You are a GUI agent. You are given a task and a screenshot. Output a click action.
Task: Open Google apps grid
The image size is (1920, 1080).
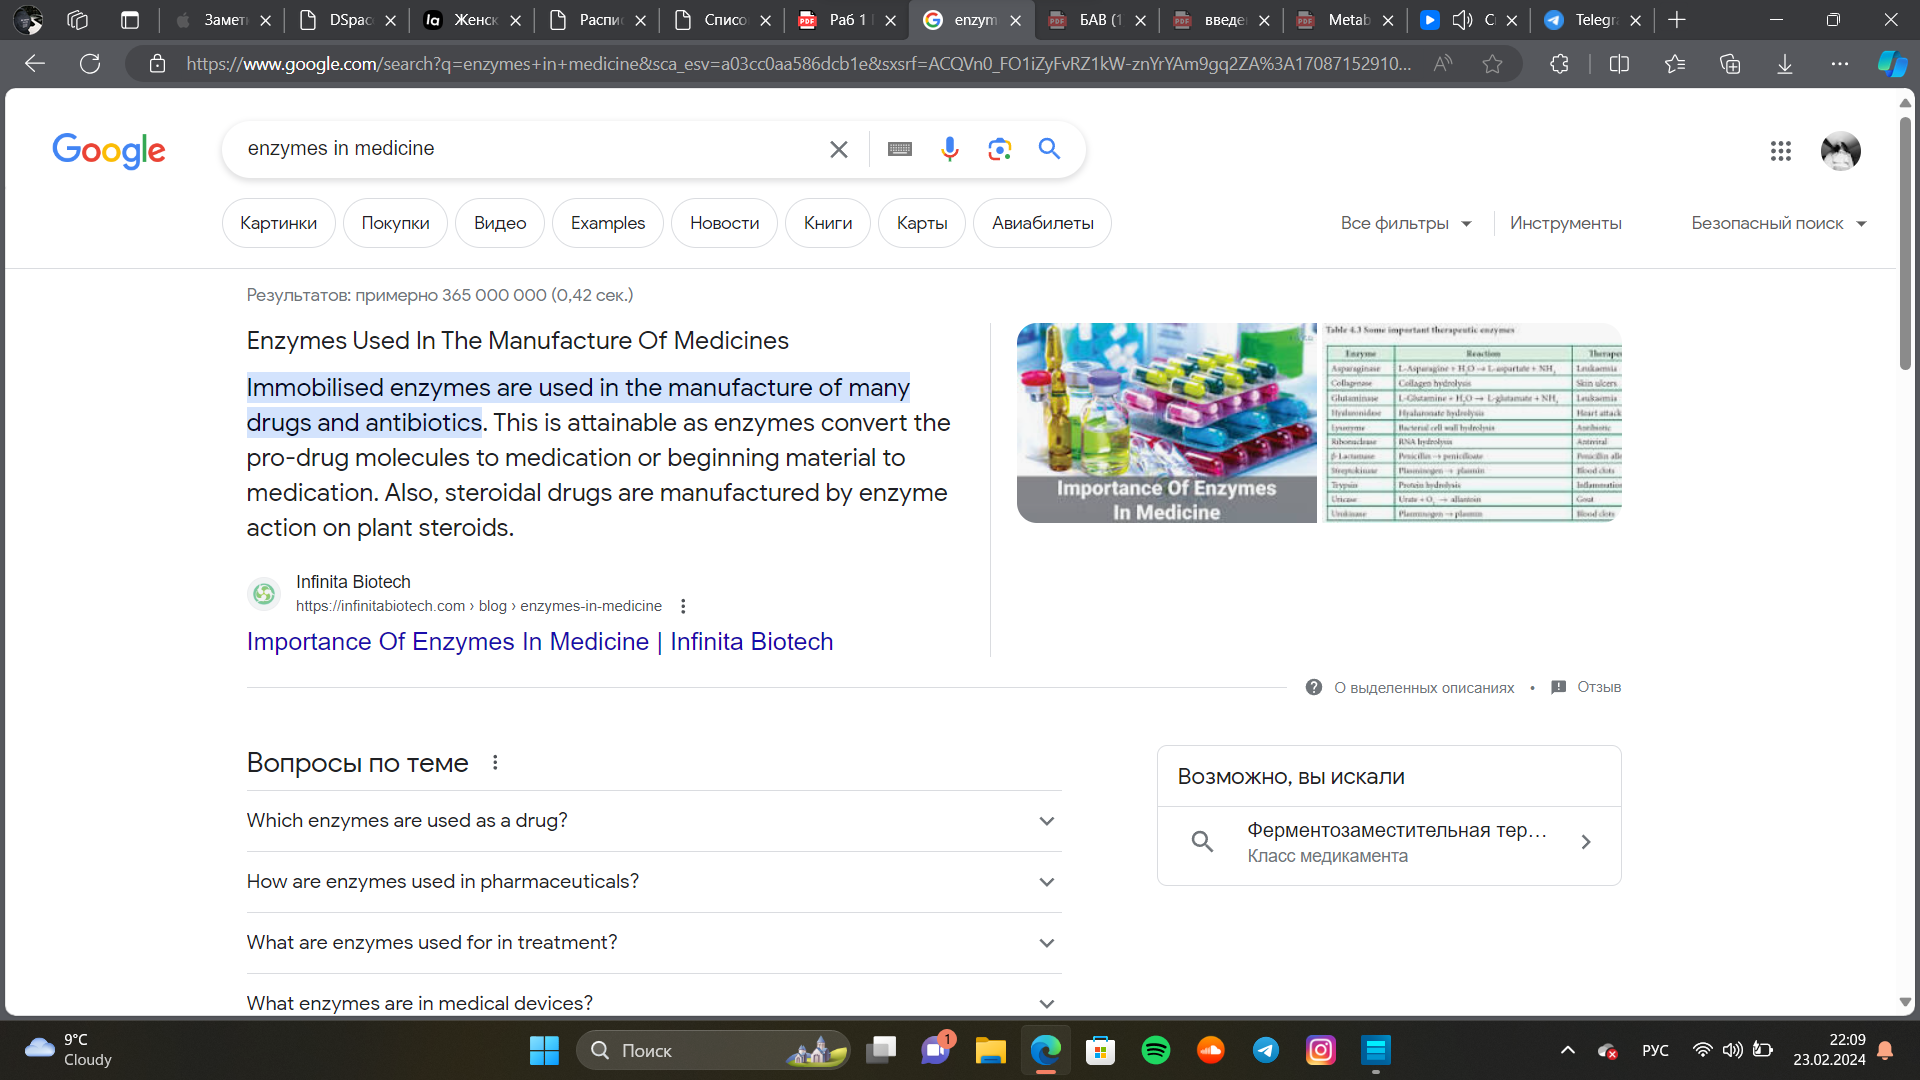pos(1780,151)
